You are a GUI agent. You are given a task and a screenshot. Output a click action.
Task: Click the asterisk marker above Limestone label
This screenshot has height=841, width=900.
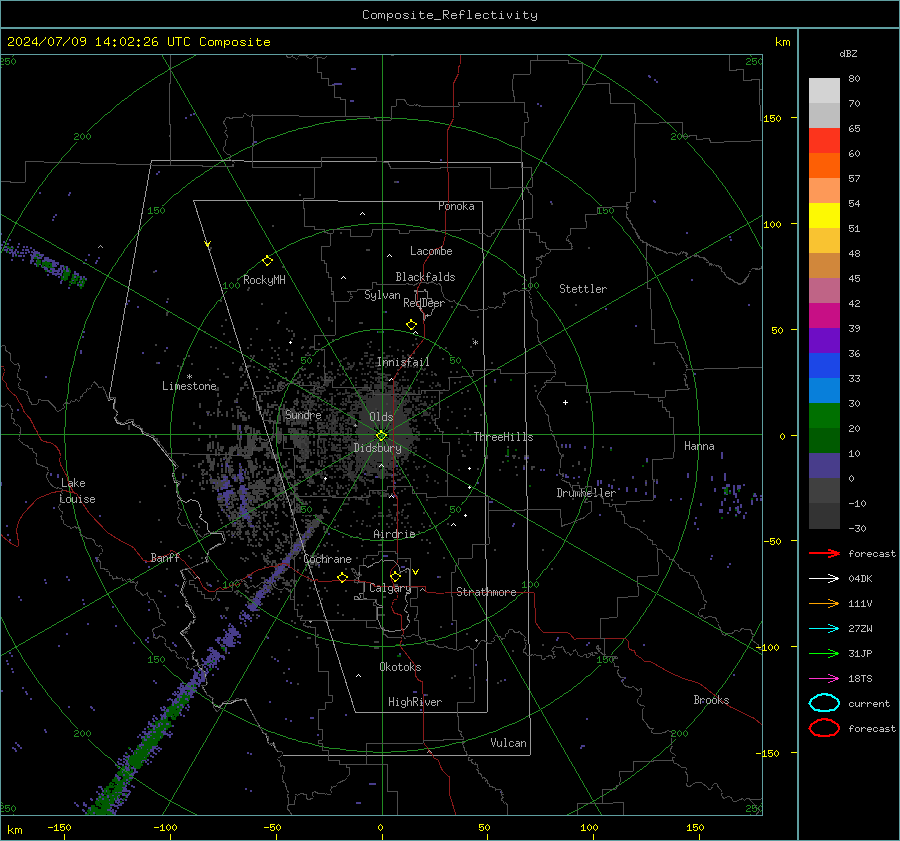click(x=189, y=377)
